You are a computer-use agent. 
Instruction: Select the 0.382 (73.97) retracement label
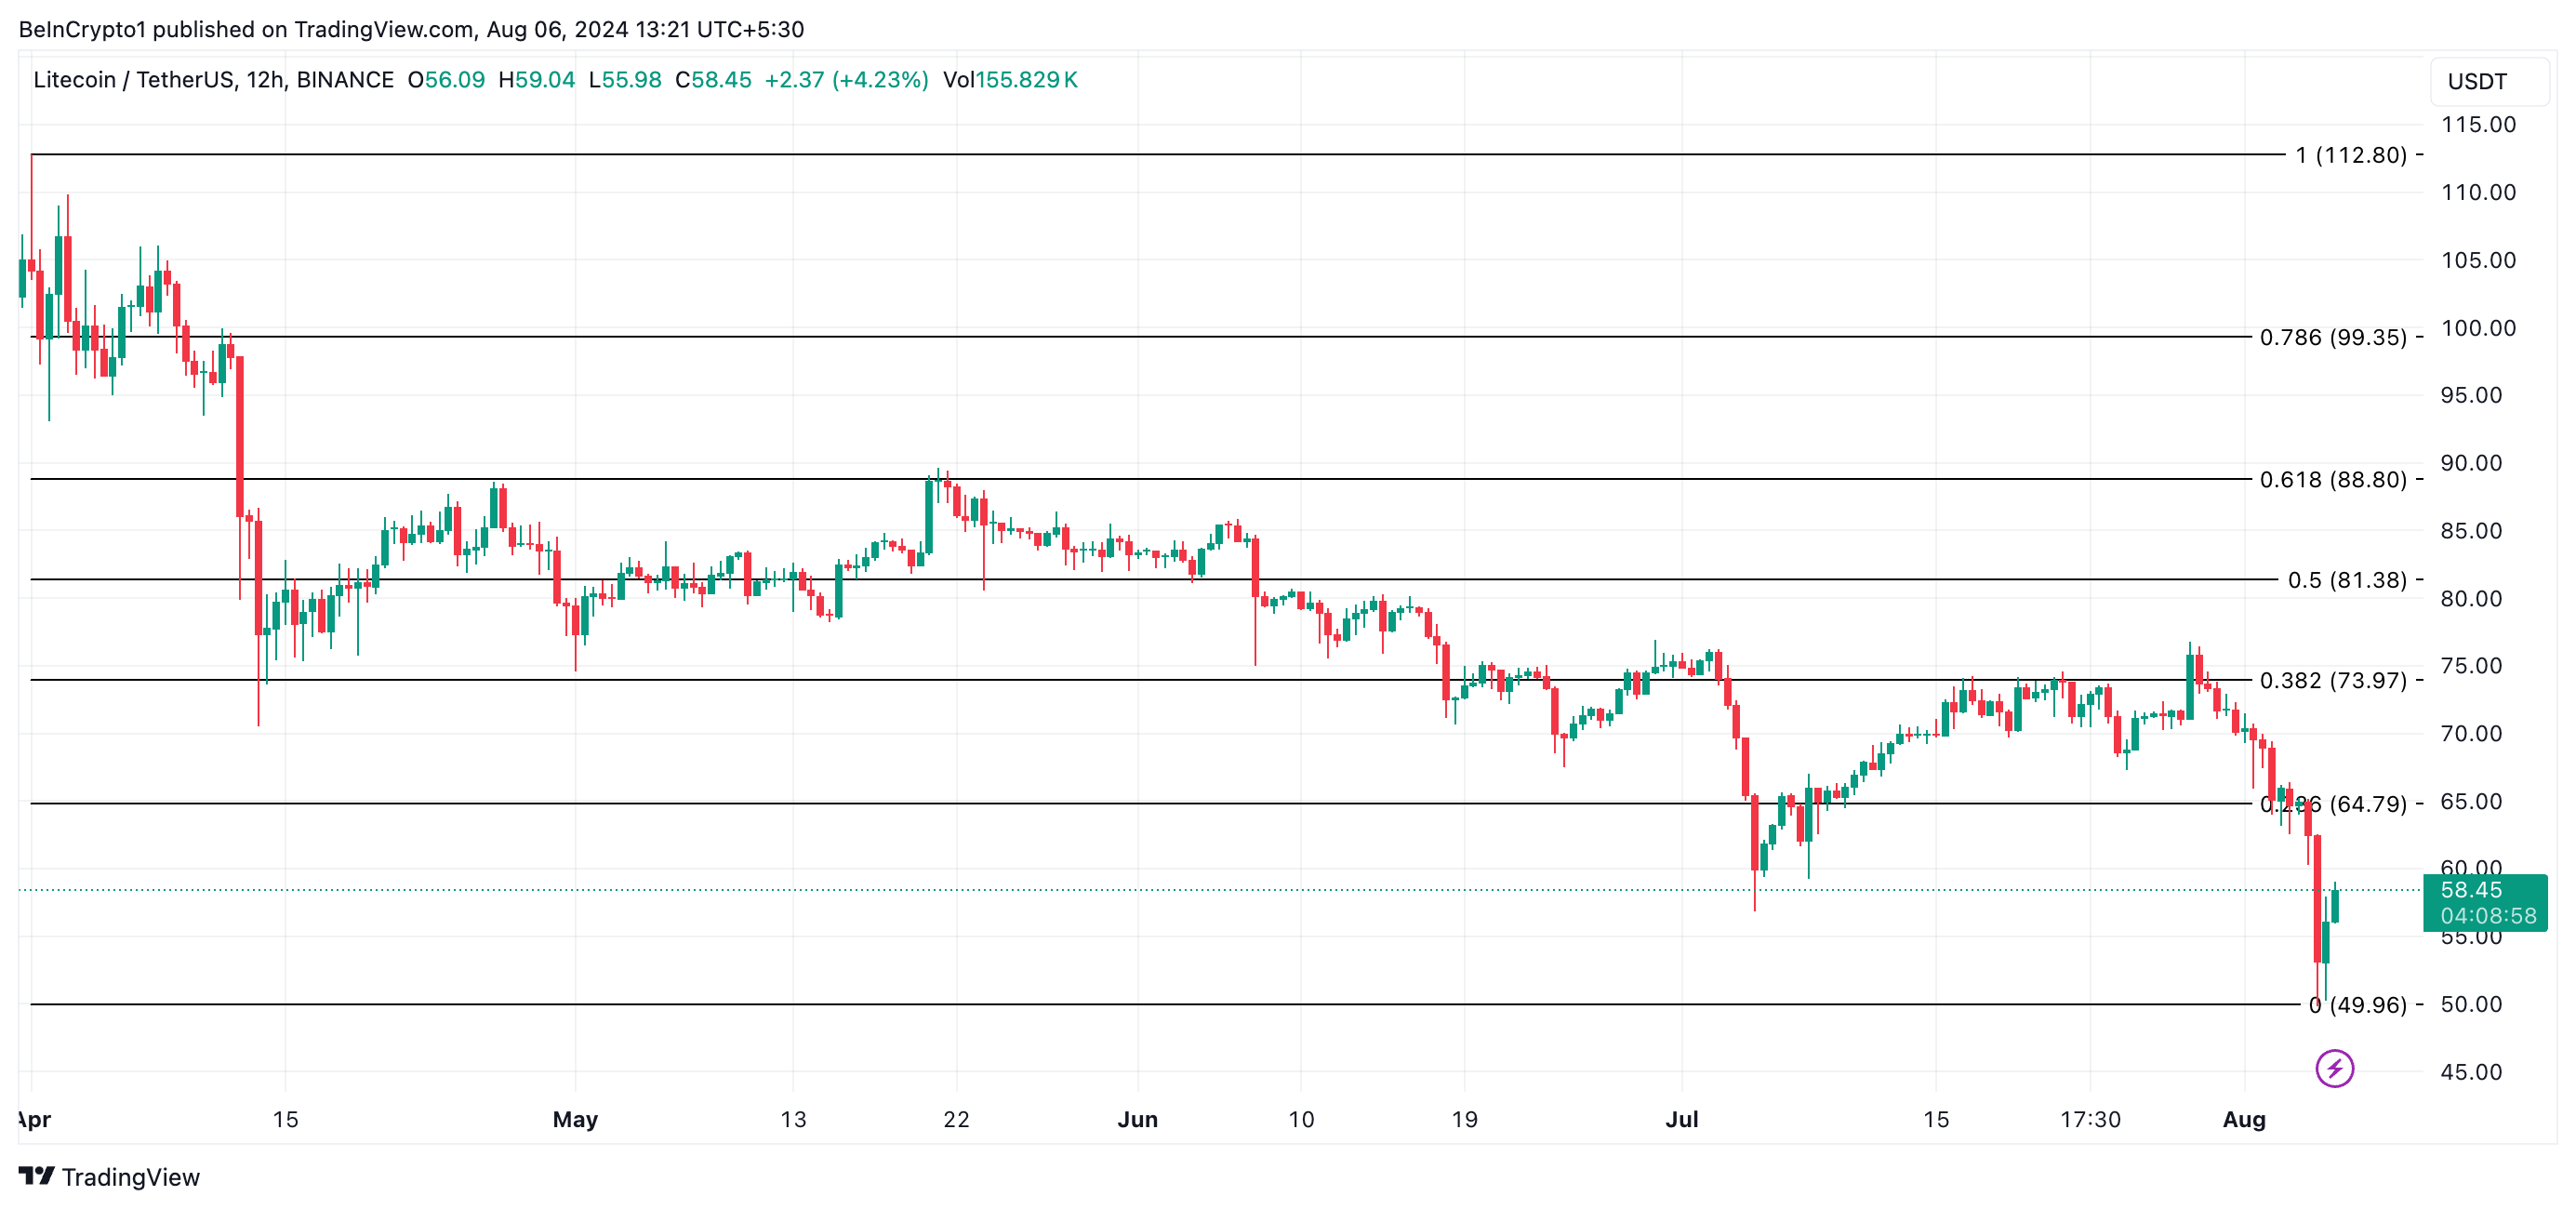(x=2333, y=680)
